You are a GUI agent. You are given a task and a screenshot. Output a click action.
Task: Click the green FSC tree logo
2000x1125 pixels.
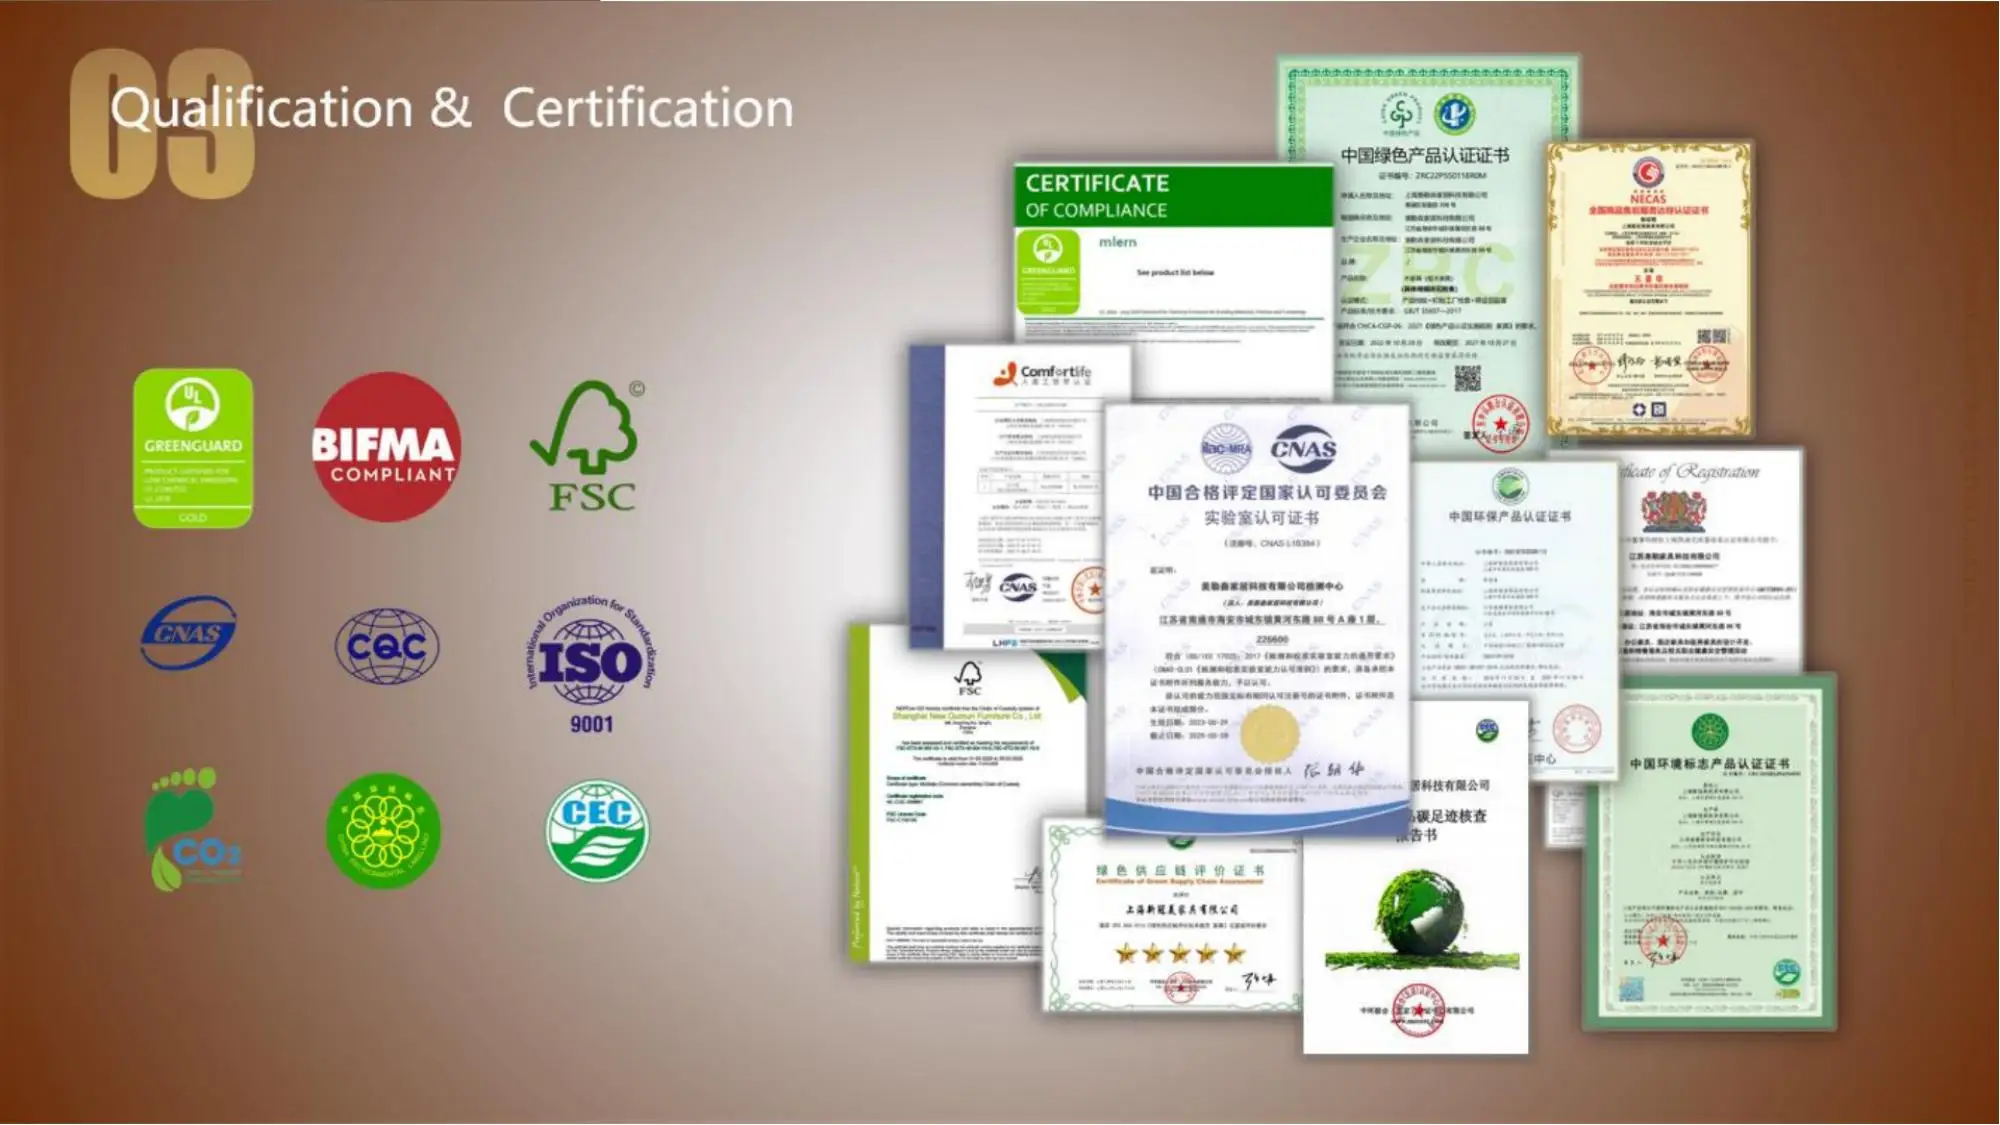[x=588, y=446]
